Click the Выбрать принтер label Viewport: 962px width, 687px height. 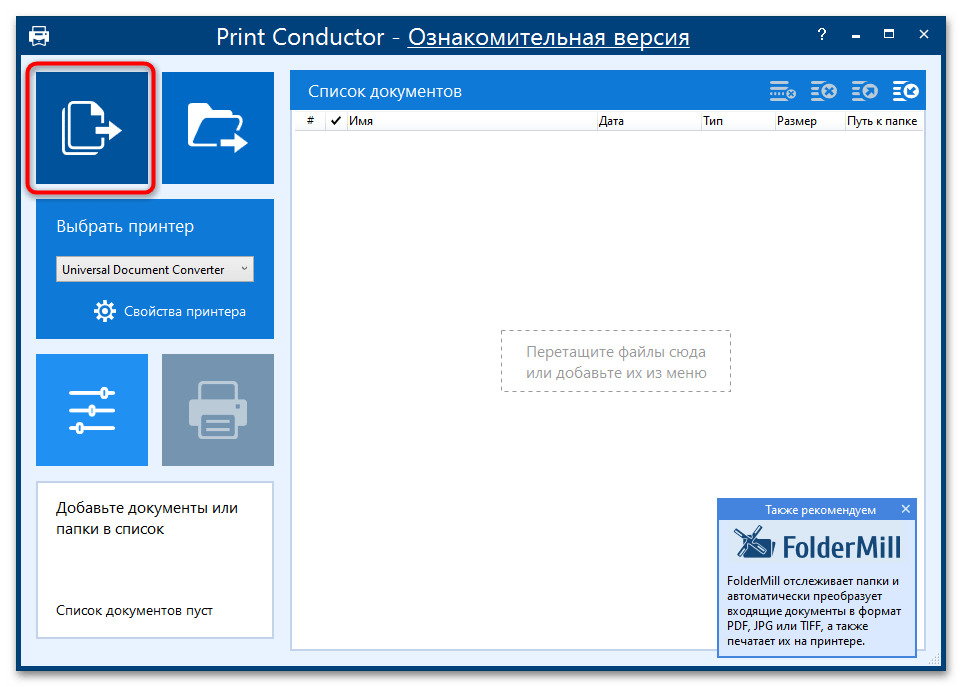(125, 226)
